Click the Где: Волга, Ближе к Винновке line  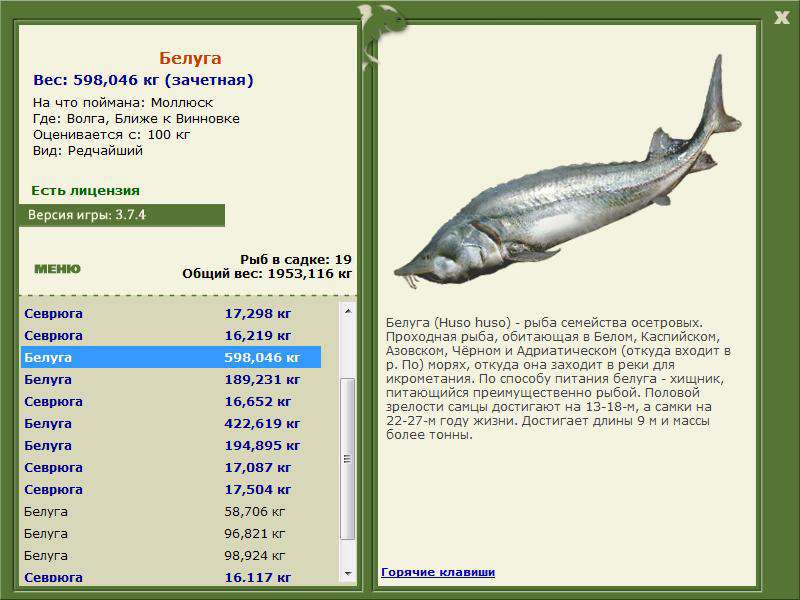tap(136, 118)
